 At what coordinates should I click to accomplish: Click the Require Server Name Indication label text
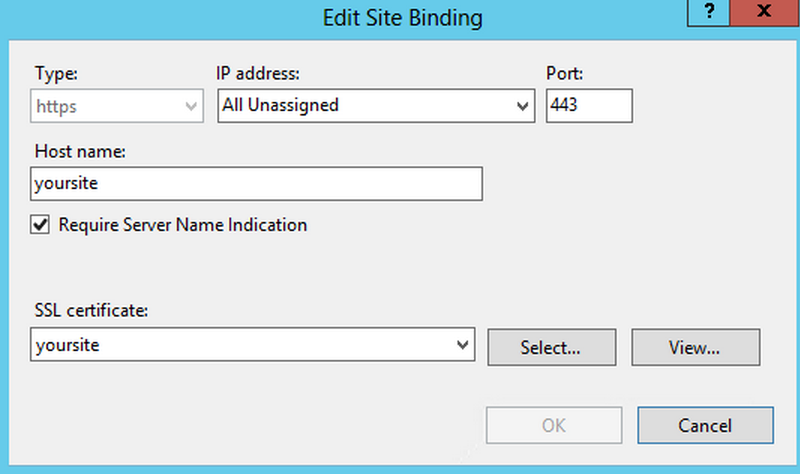183,226
